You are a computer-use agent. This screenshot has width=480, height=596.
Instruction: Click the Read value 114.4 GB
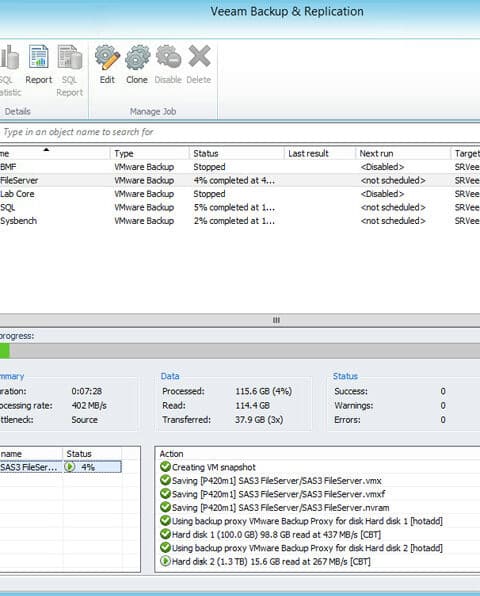tap(252, 406)
